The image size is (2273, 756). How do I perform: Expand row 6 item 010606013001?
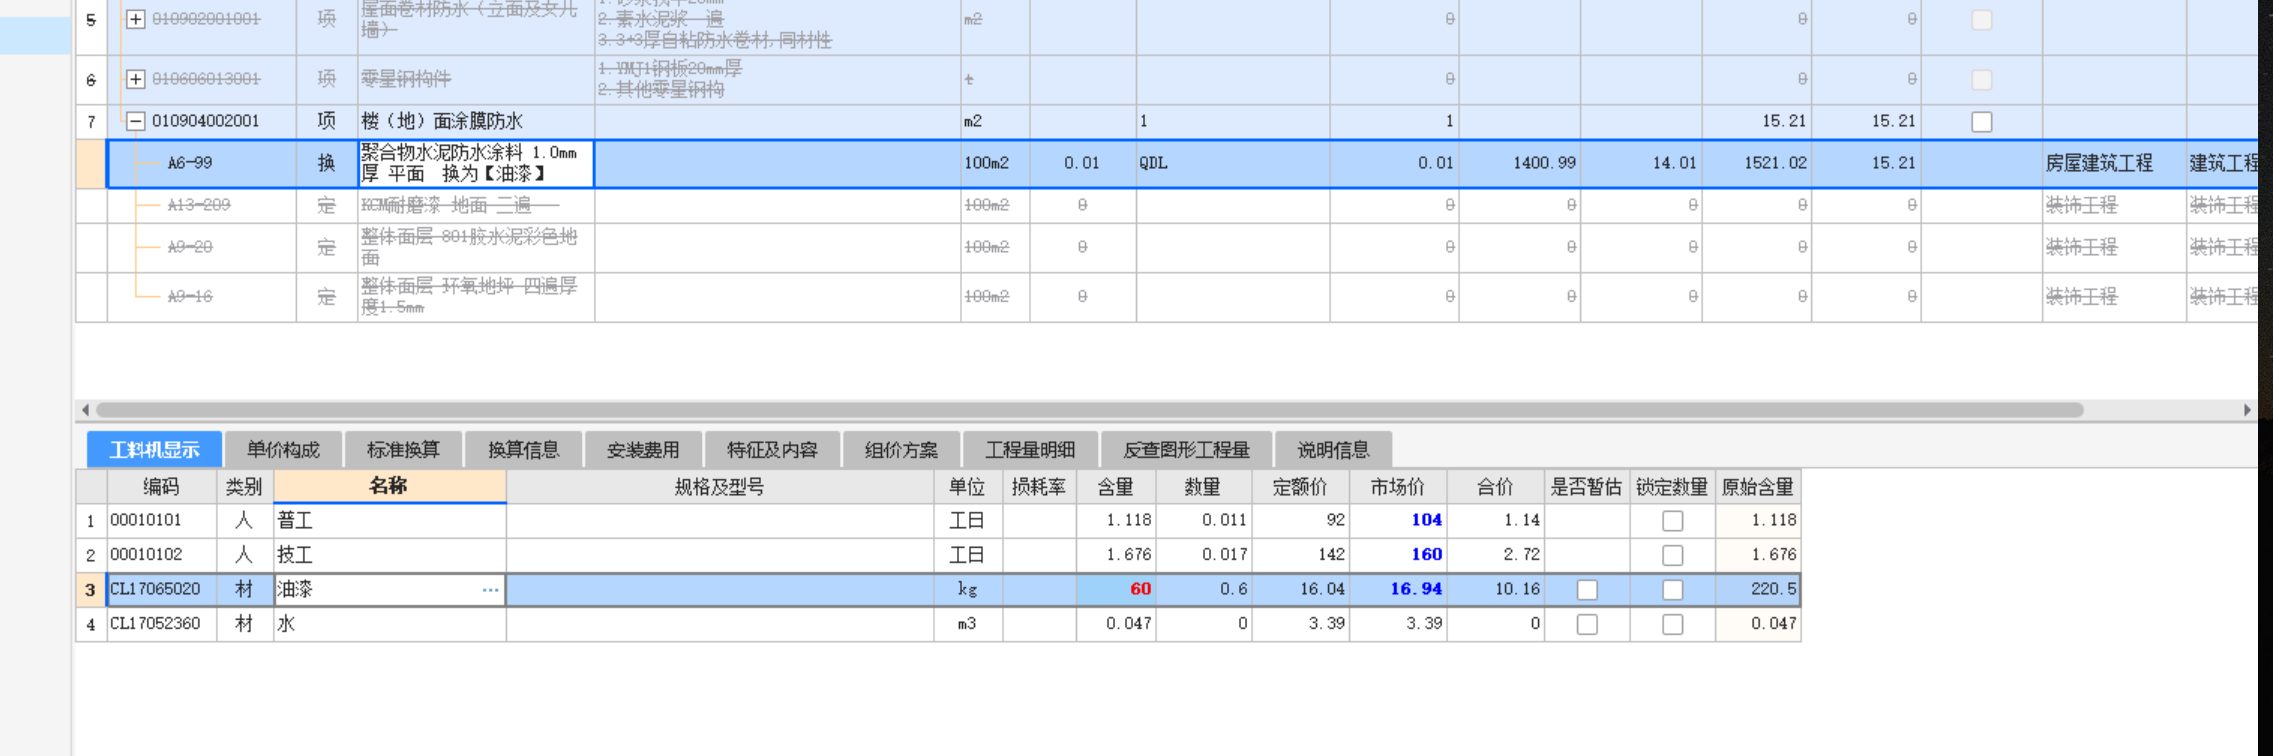135,79
